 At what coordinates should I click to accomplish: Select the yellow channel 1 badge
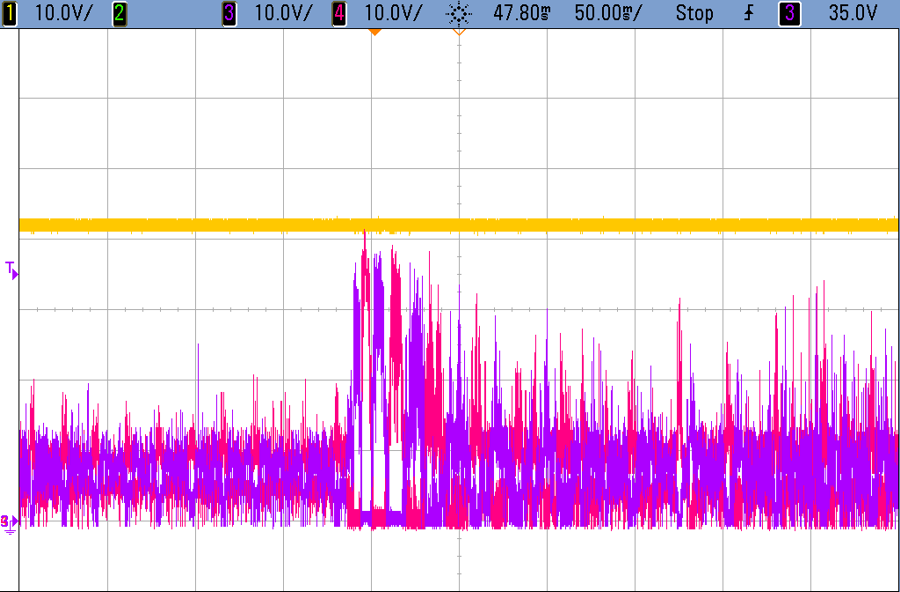tap(10, 13)
